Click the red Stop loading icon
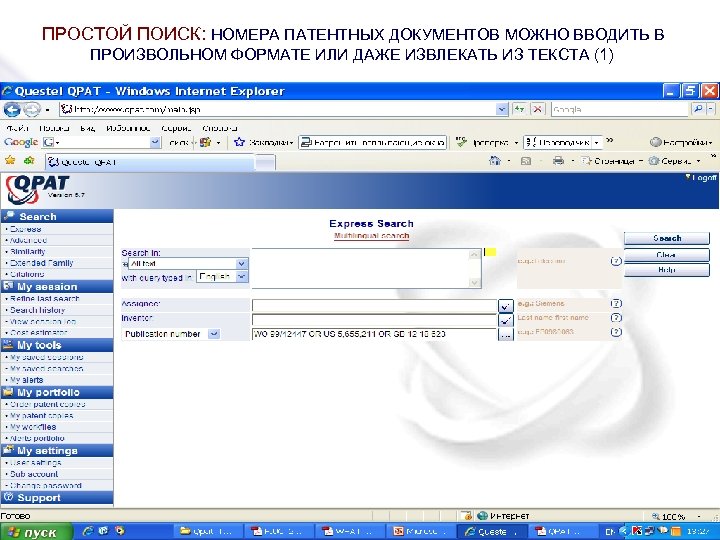The image size is (720, 540). tap(537, 109)
